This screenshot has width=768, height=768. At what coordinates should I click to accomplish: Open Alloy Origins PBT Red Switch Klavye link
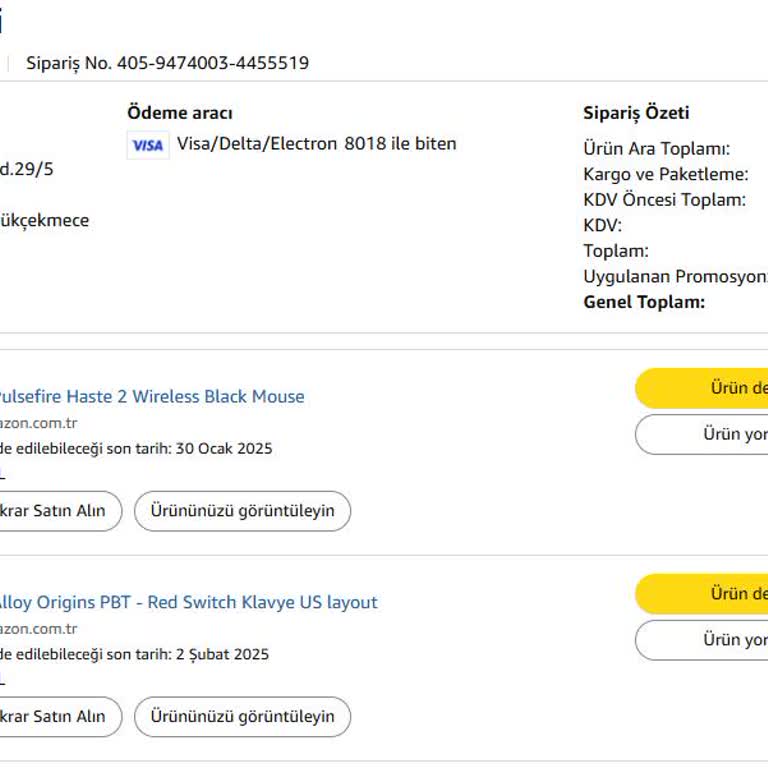coord(188,602)
